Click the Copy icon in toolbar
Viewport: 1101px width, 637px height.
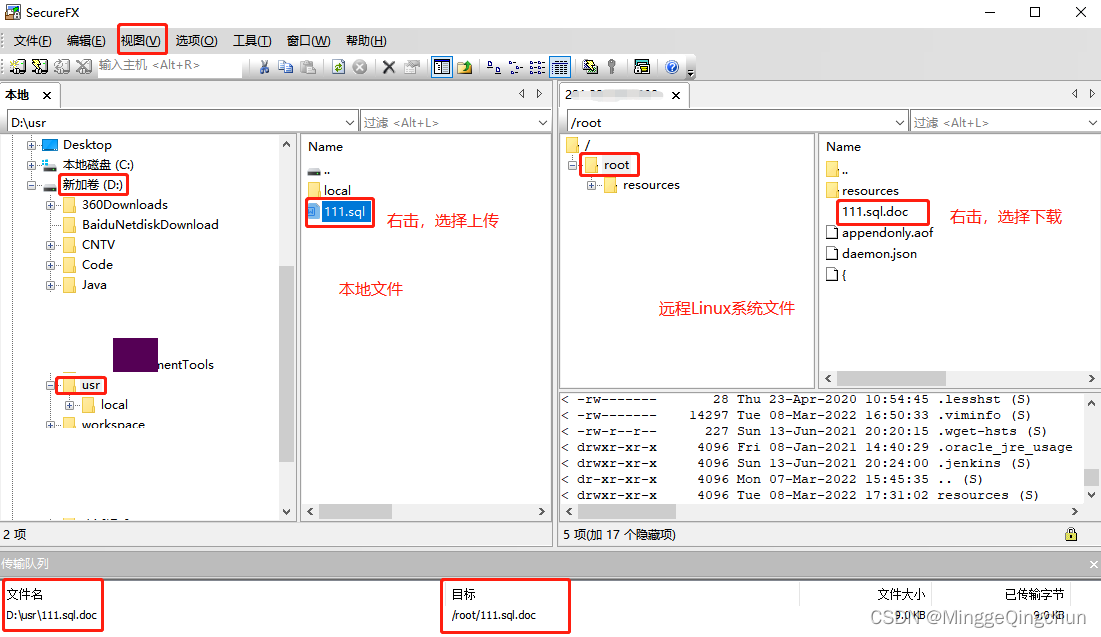285,67
